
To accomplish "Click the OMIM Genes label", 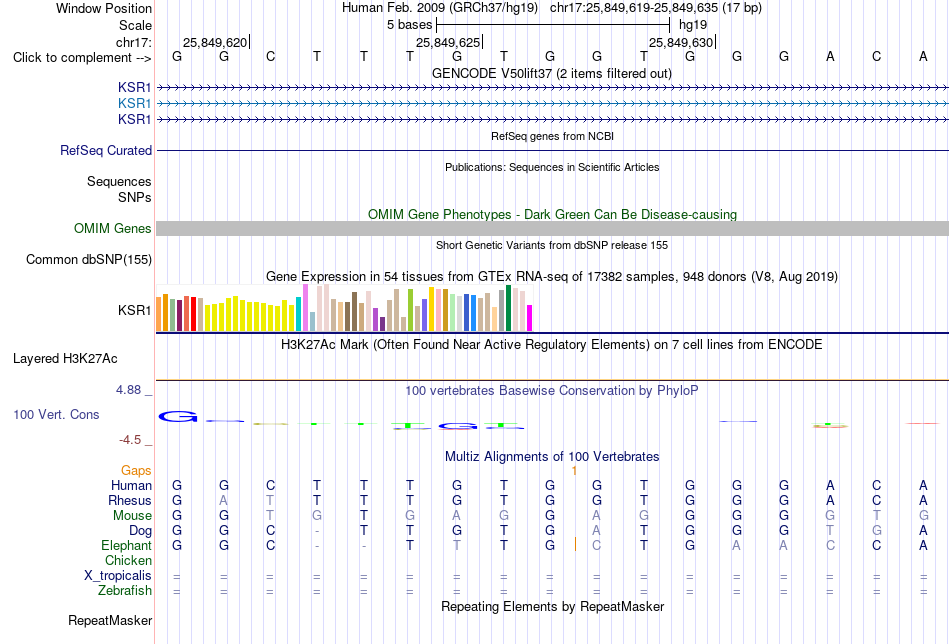I will tap(113, 228).
